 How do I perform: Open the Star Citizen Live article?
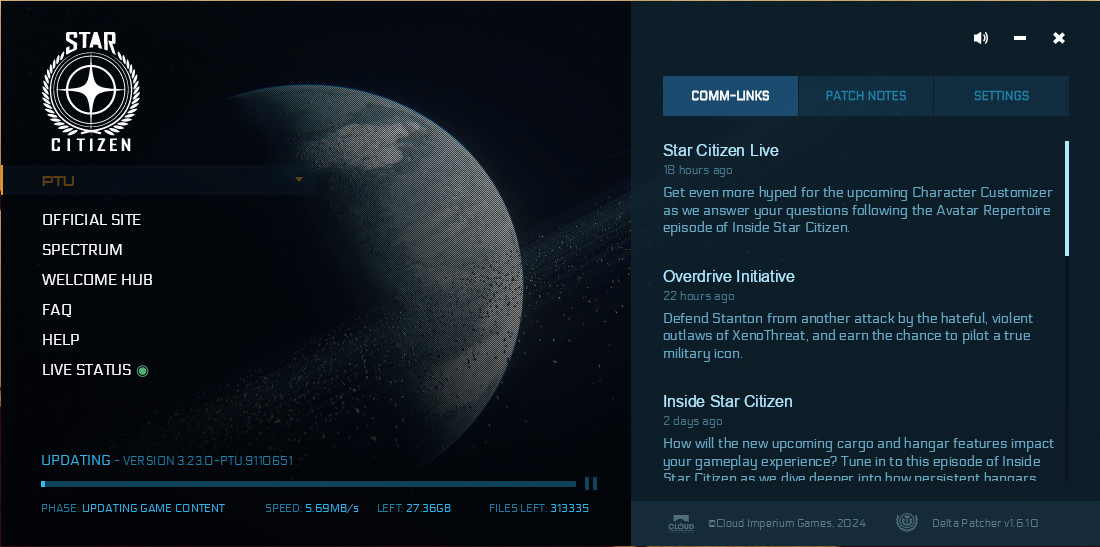(720, 151)
